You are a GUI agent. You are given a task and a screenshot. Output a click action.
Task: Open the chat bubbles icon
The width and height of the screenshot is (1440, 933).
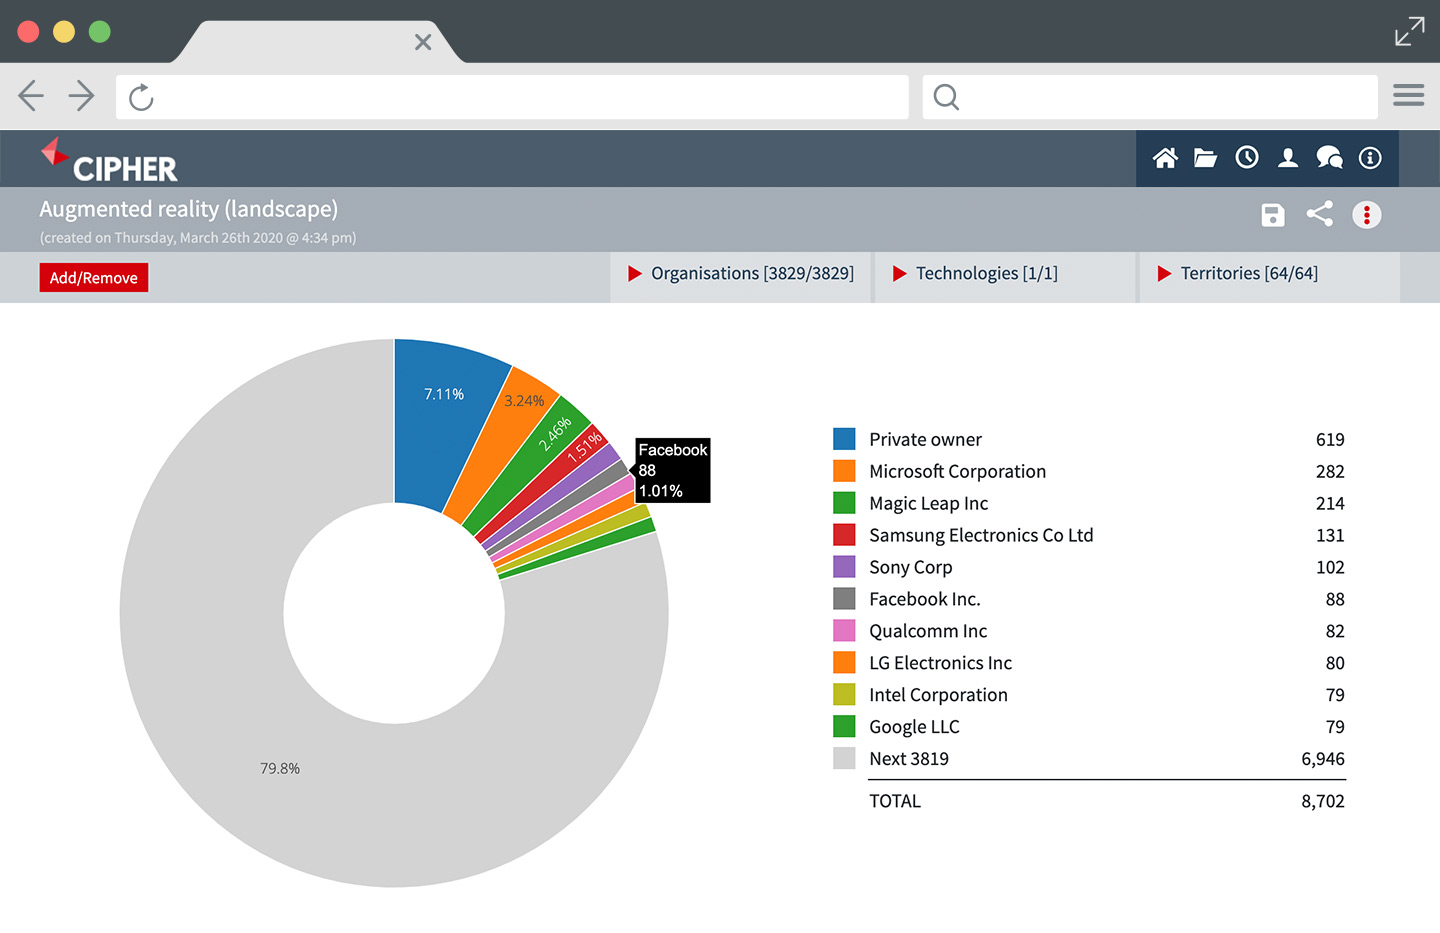(1329, 157)
